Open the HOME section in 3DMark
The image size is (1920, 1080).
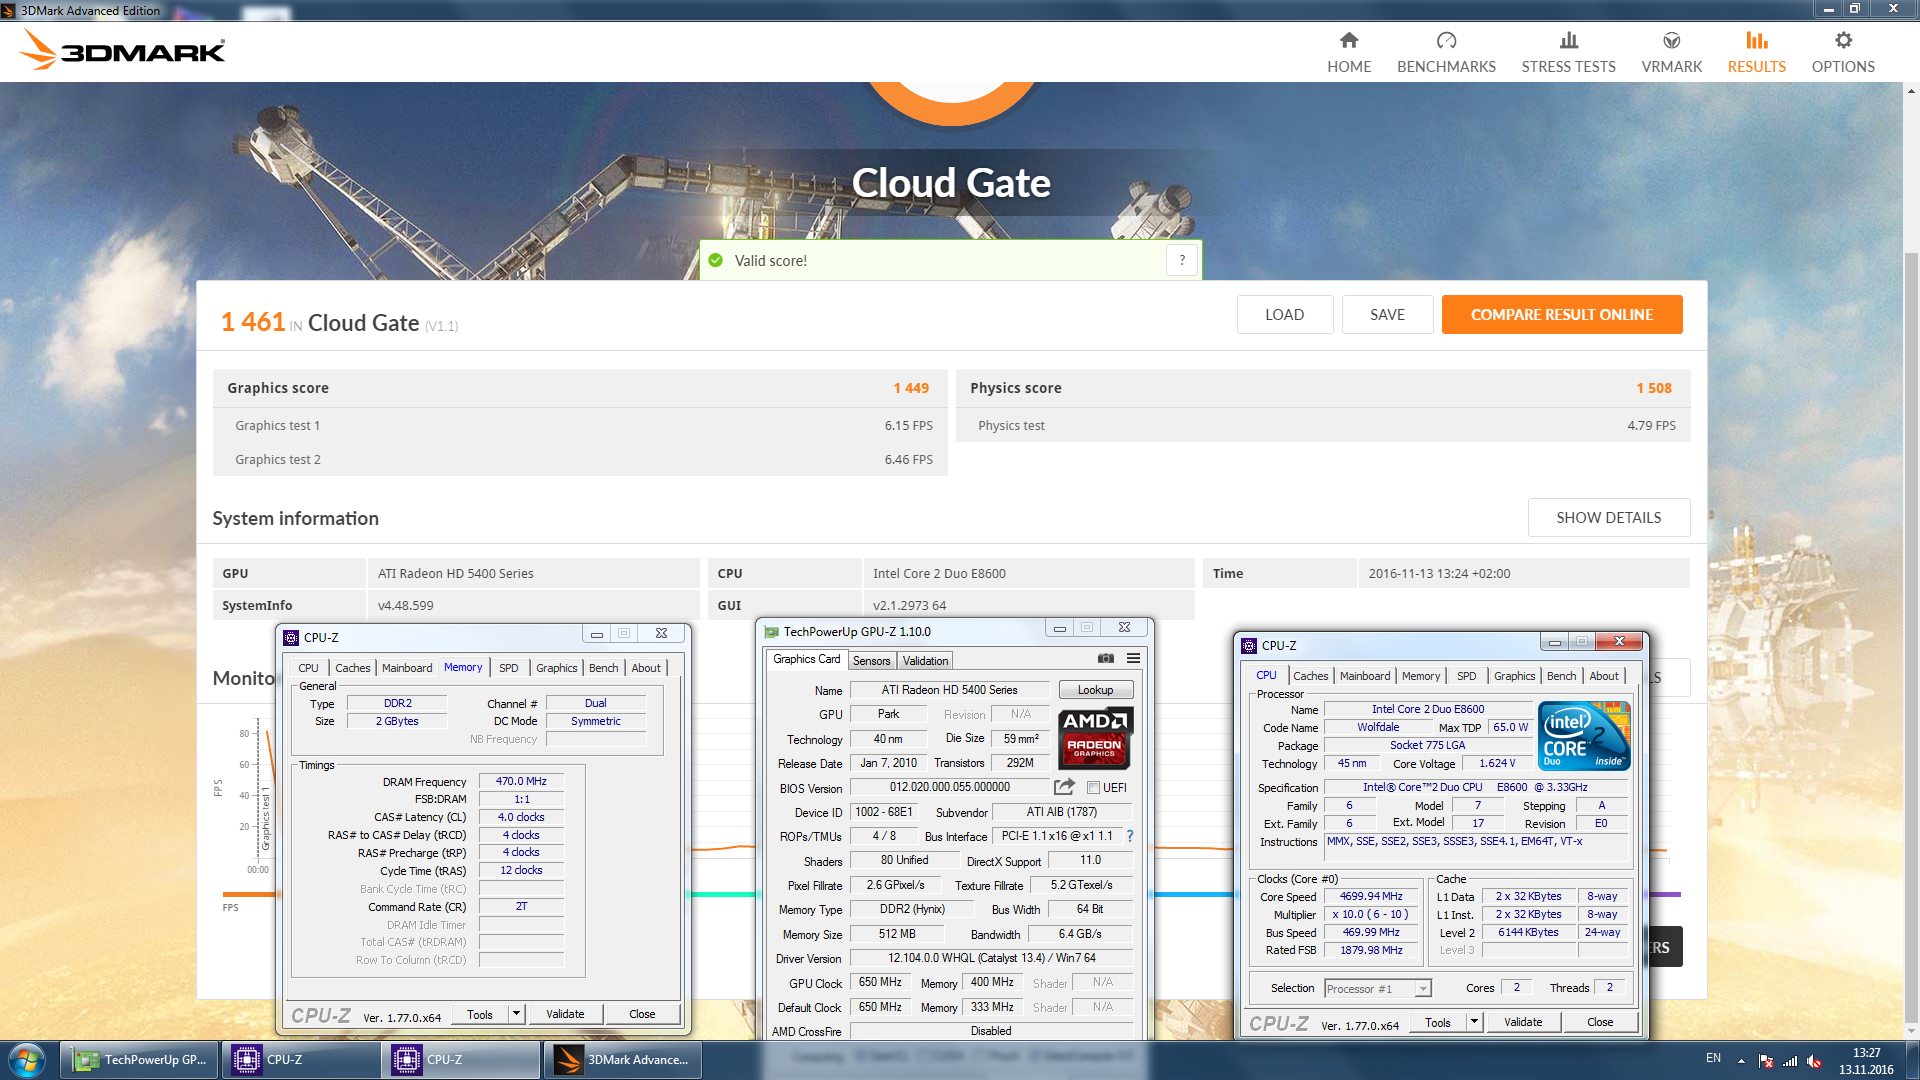(x=1349, y=52)
